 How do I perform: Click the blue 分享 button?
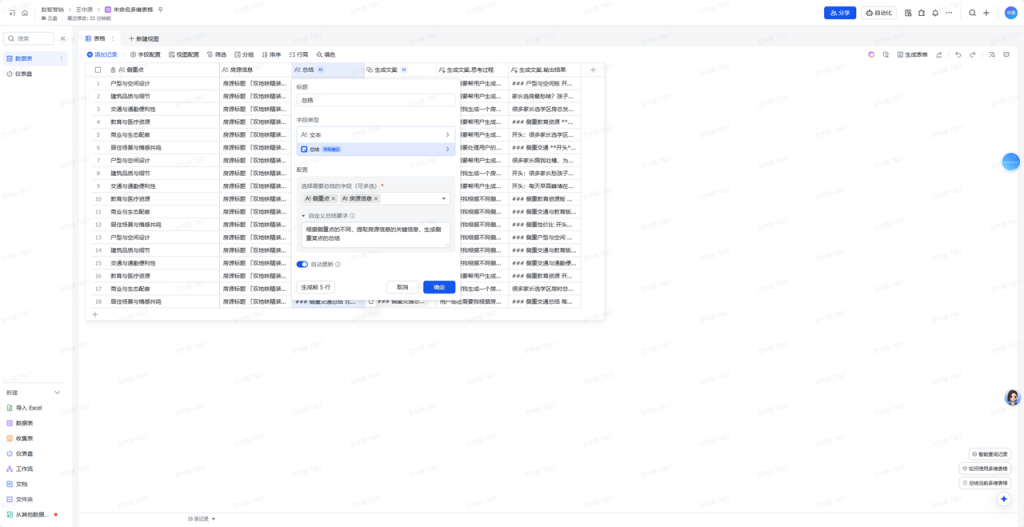pos(840,13)
